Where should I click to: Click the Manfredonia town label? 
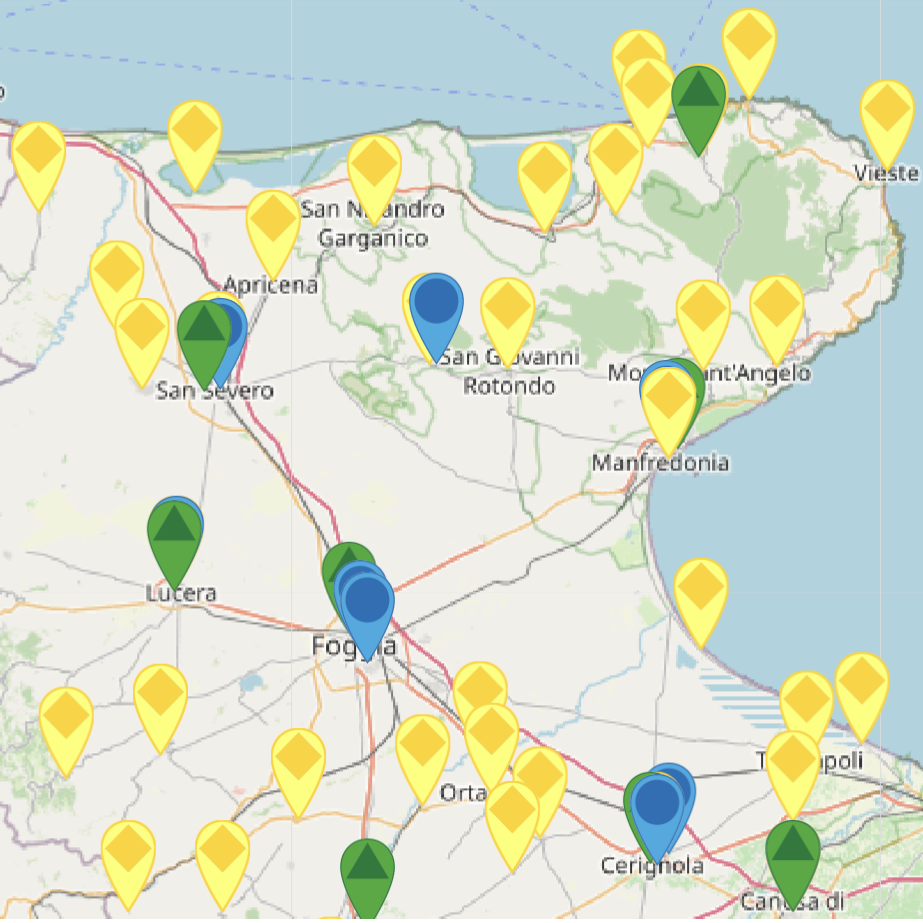[x=660, y=463]
